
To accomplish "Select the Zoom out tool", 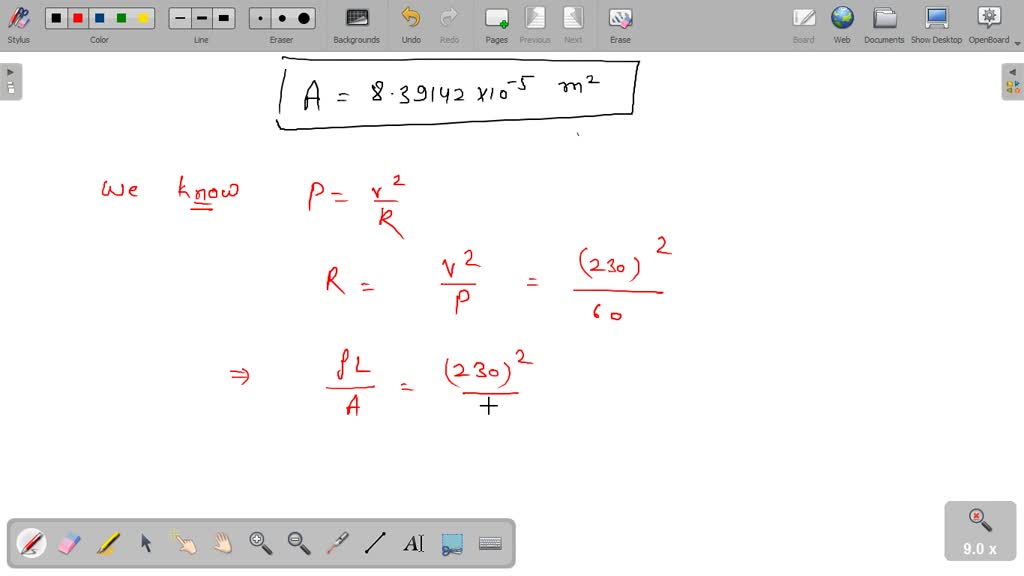I will (299, 543).
